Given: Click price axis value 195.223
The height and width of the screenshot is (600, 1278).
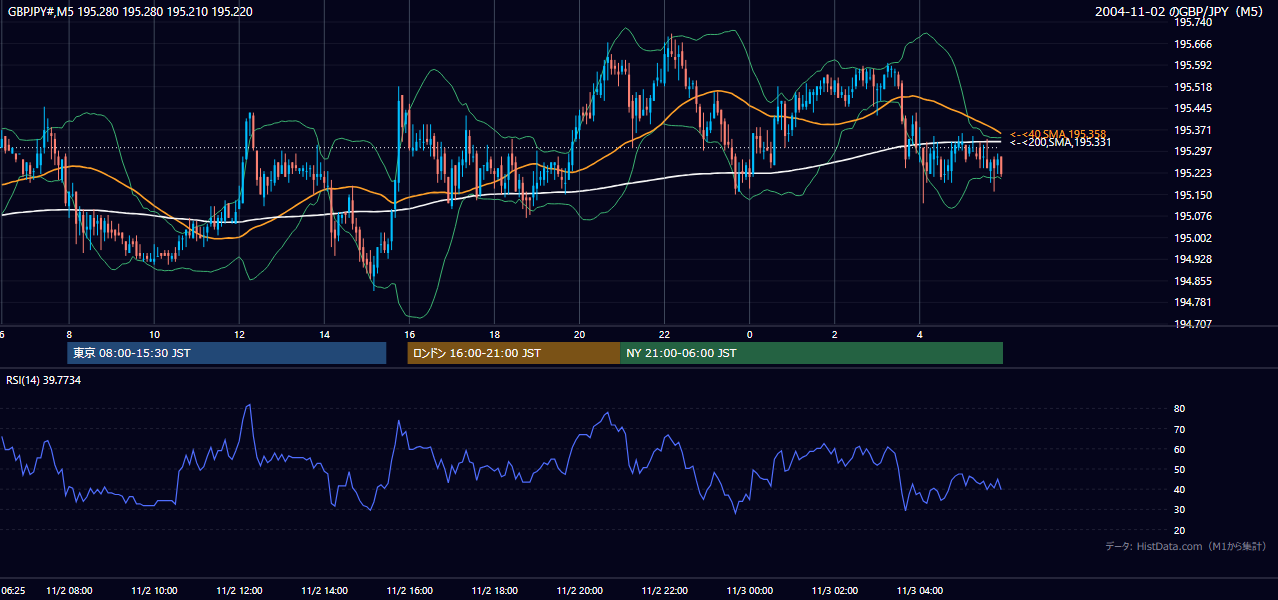Looking at the screenshot, I should tap(1193, 173).
